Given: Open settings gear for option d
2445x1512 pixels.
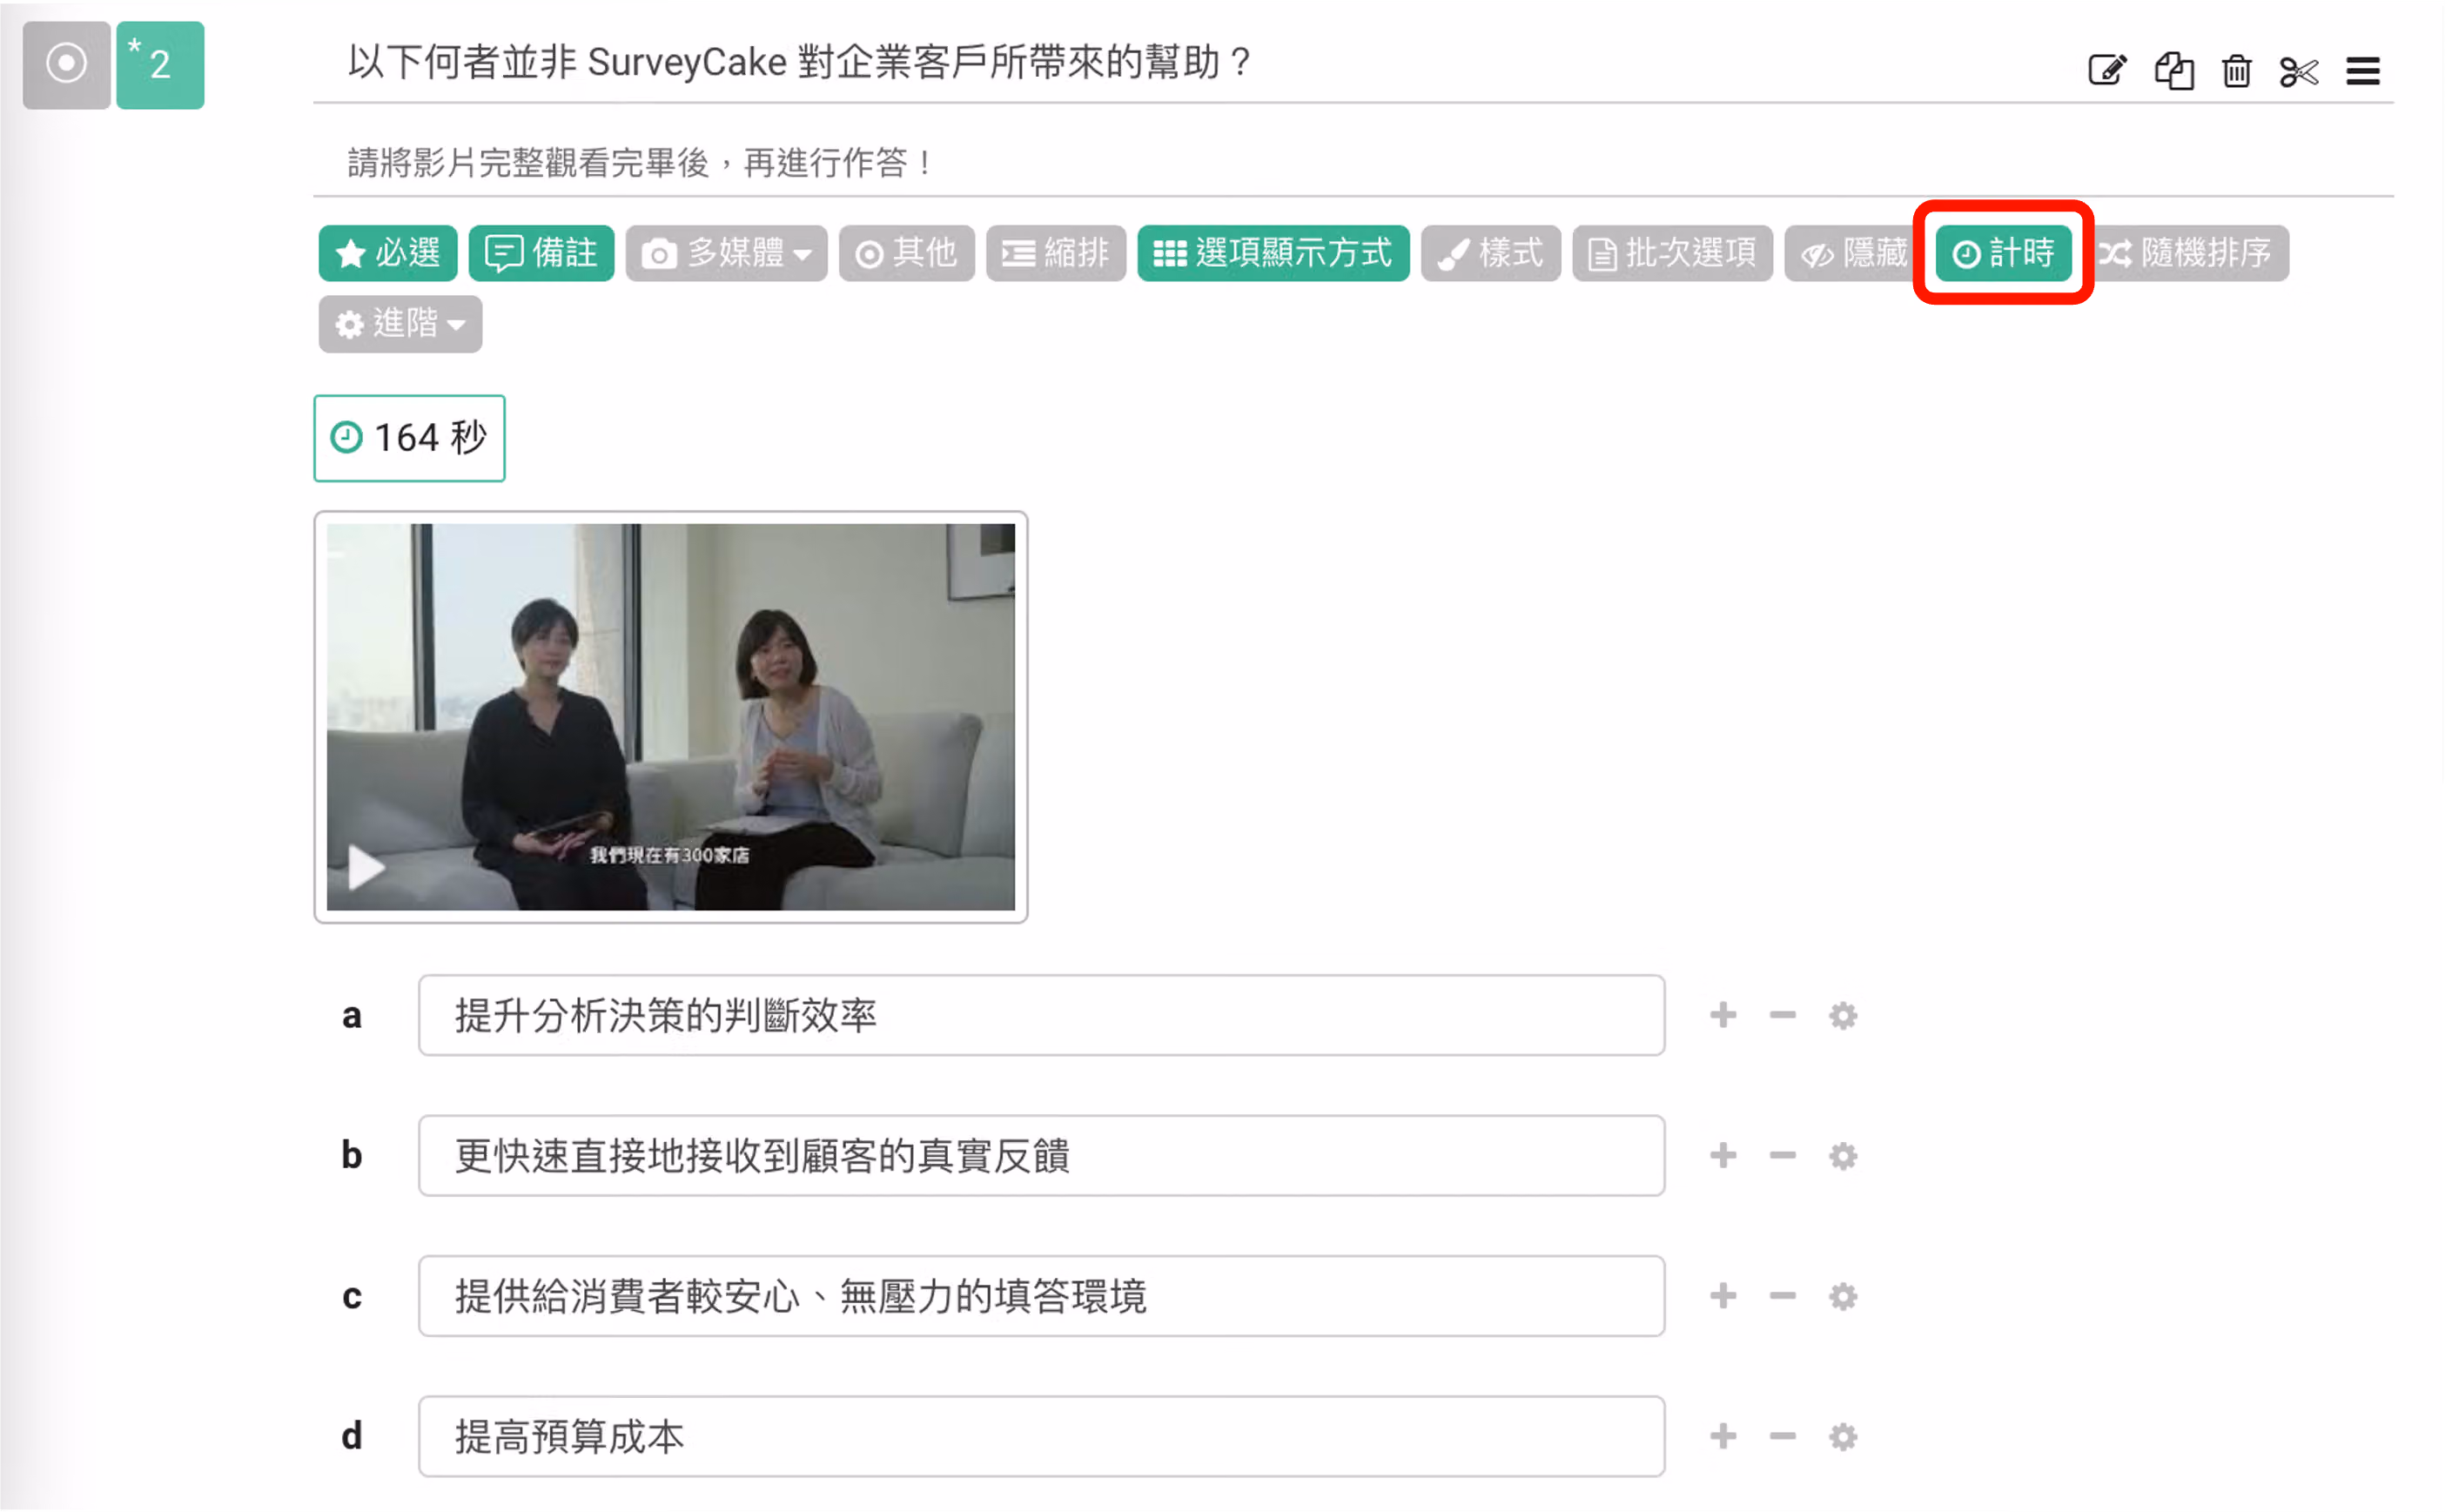Looking at the screenshot, I should click(1842, 1437).
